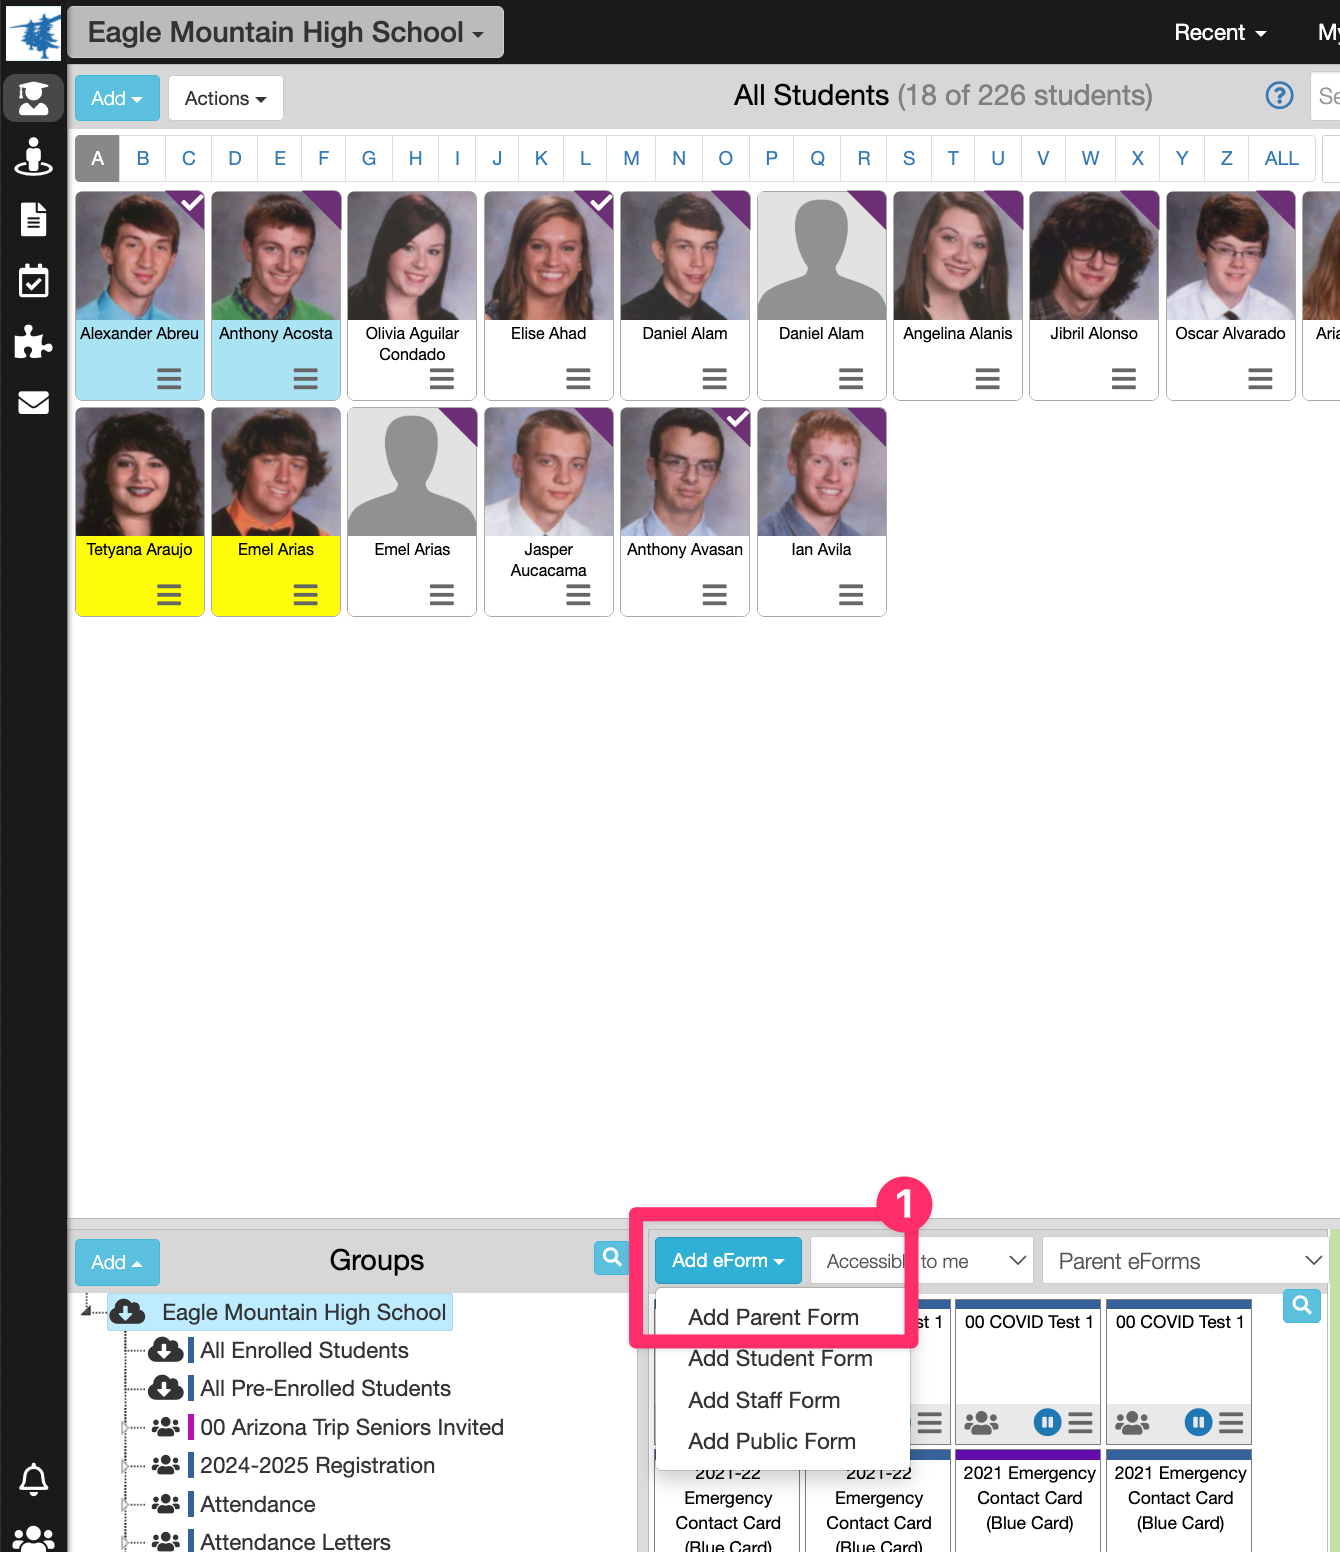Select Oscar Alvarado via corner triangle
1340x1552 pixels.
coord(1282,204)
